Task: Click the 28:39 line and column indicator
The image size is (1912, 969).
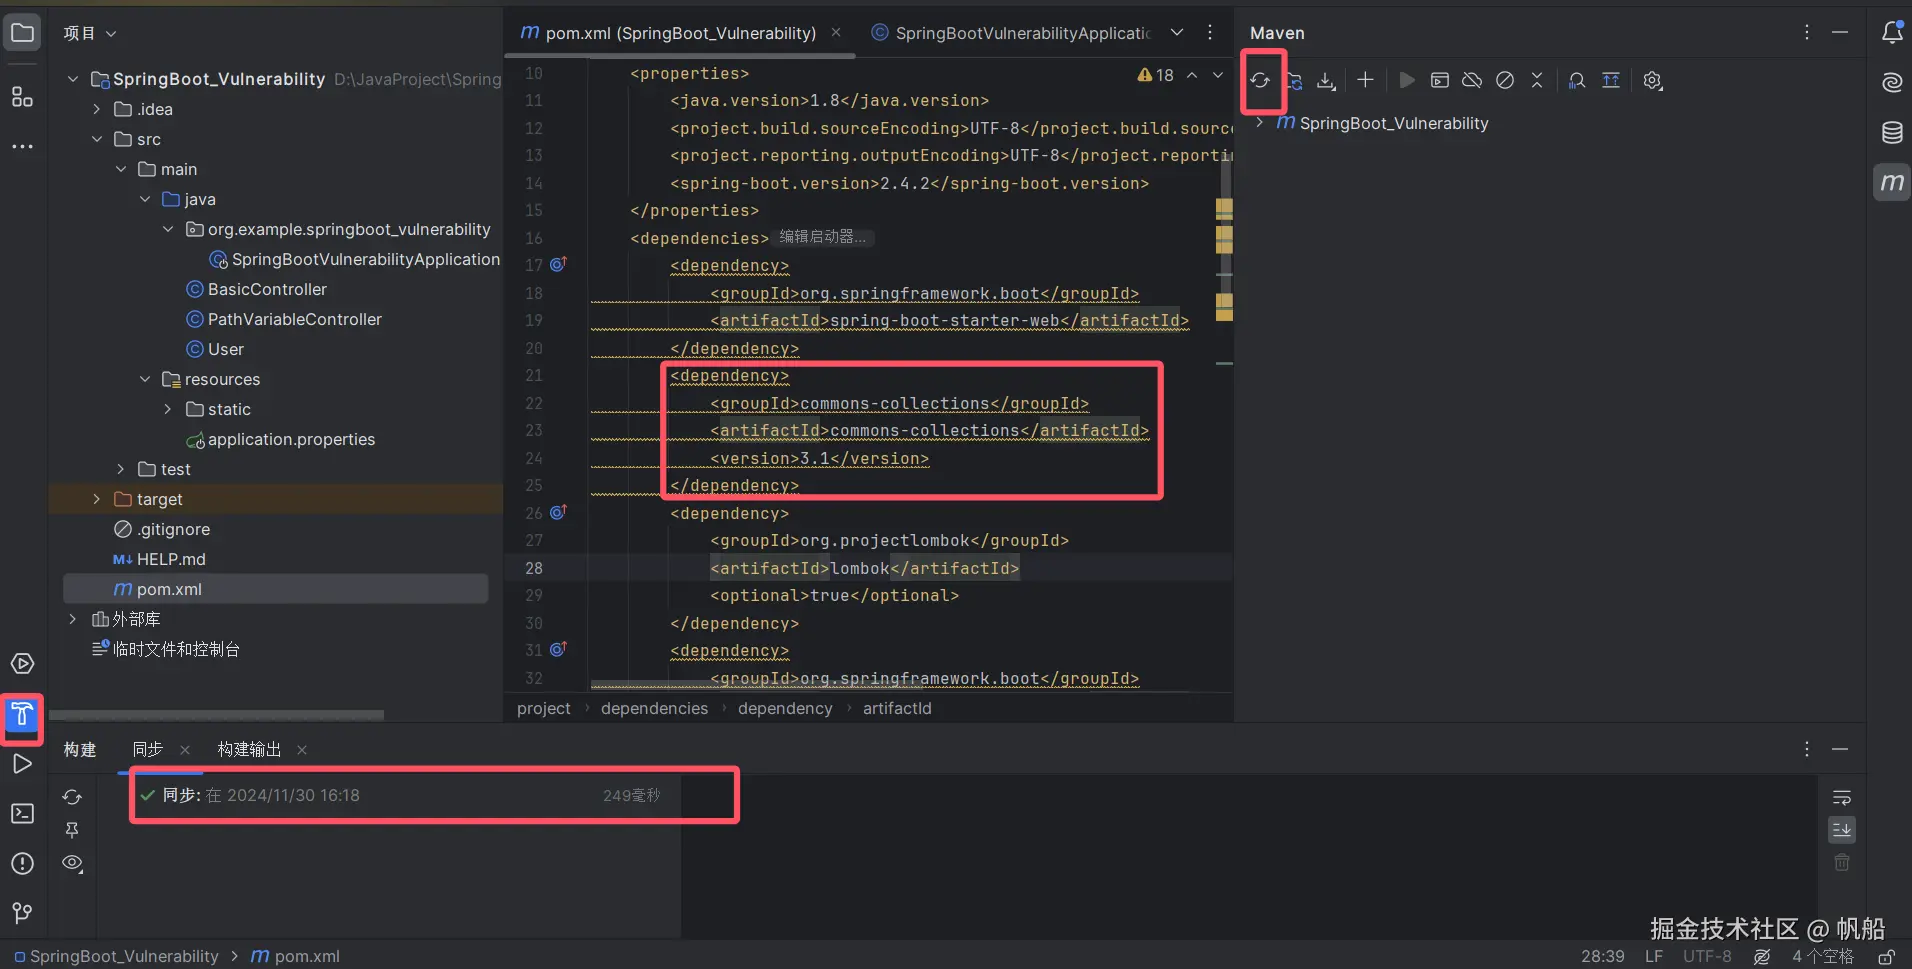Action: click(1603, 957)
